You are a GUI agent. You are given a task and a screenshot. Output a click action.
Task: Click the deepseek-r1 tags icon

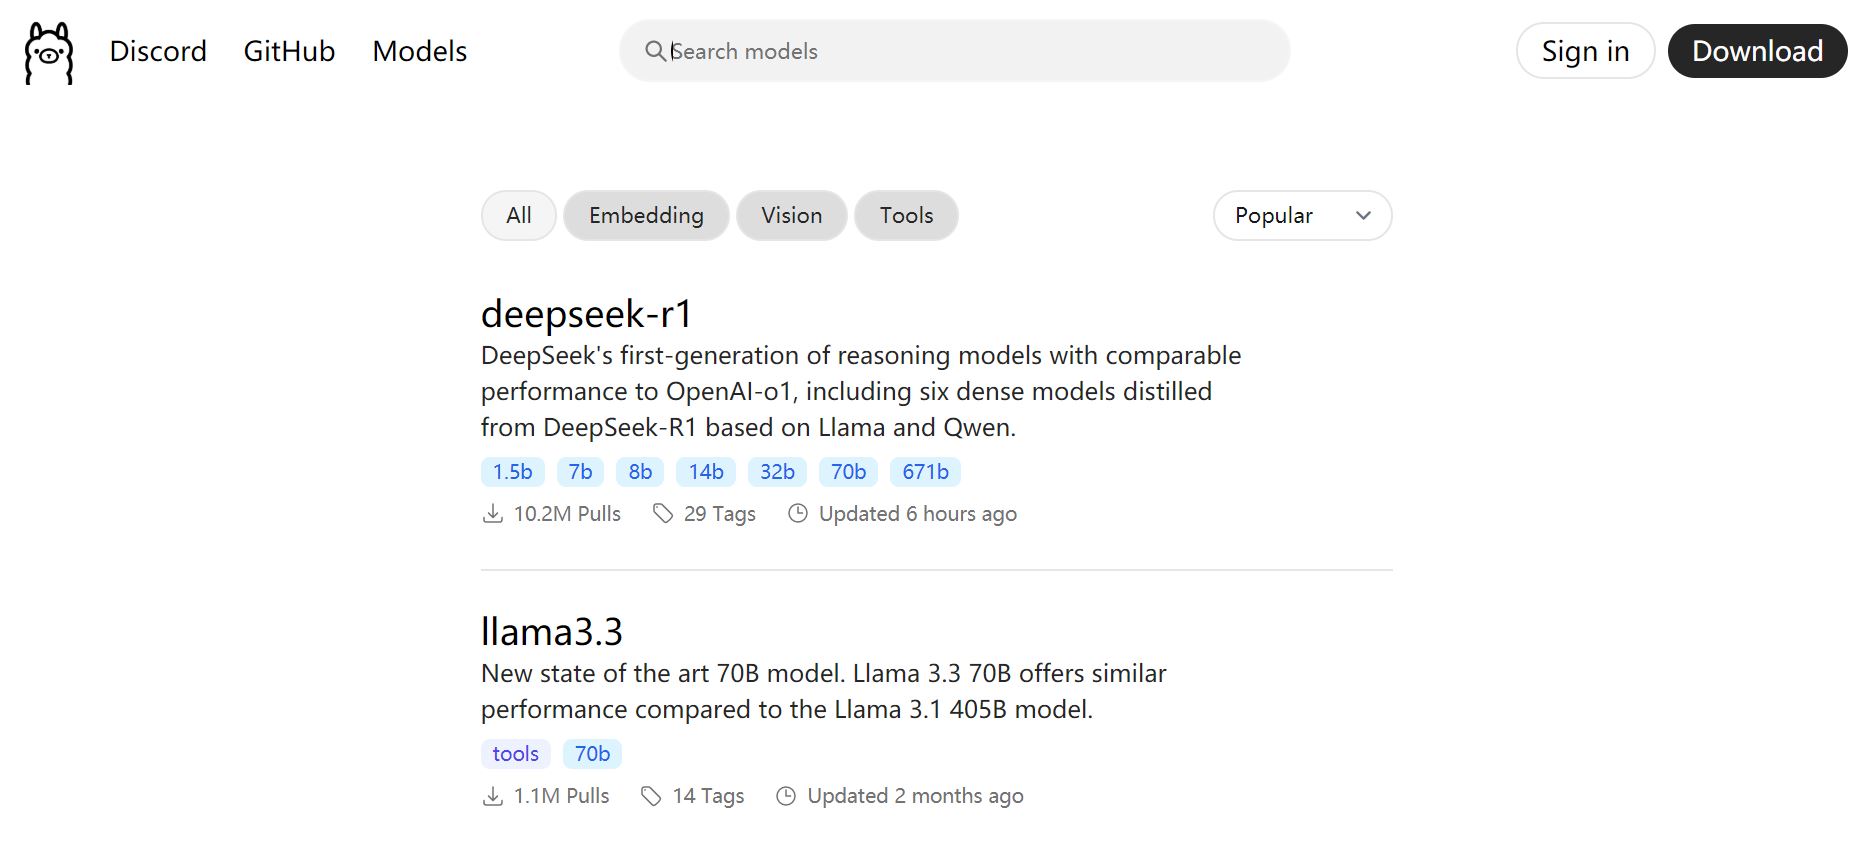(x=663, y=514)
